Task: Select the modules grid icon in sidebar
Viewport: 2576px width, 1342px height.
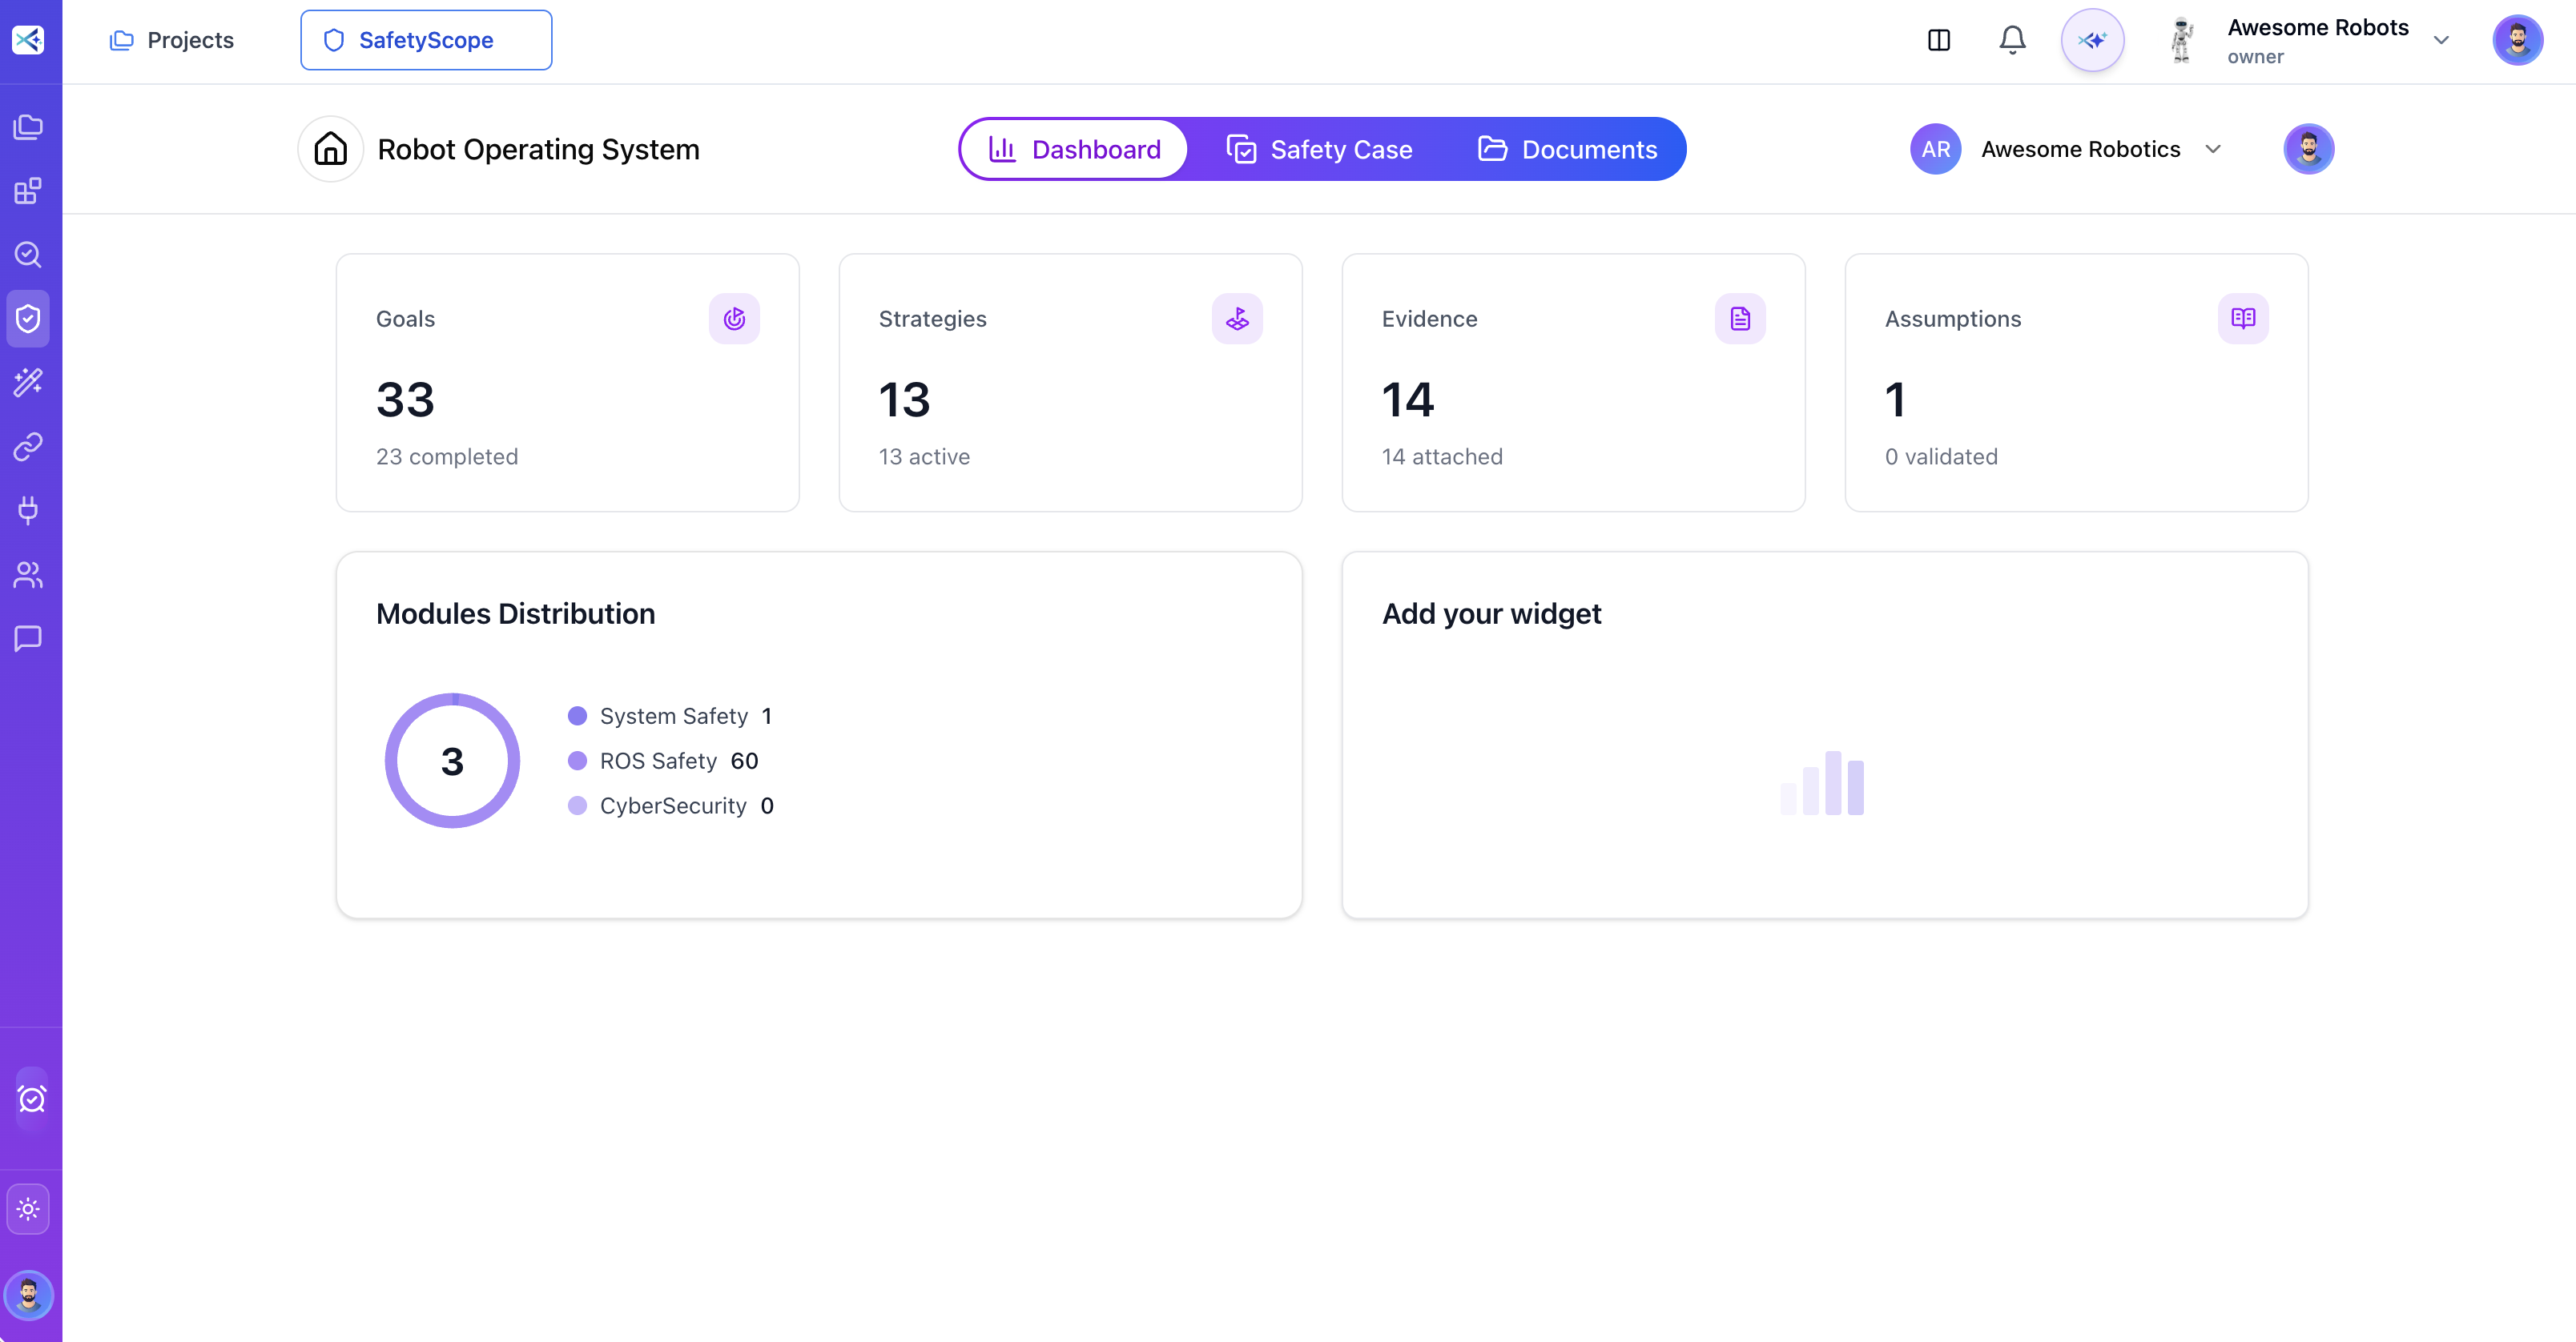Action: (28, 191)
